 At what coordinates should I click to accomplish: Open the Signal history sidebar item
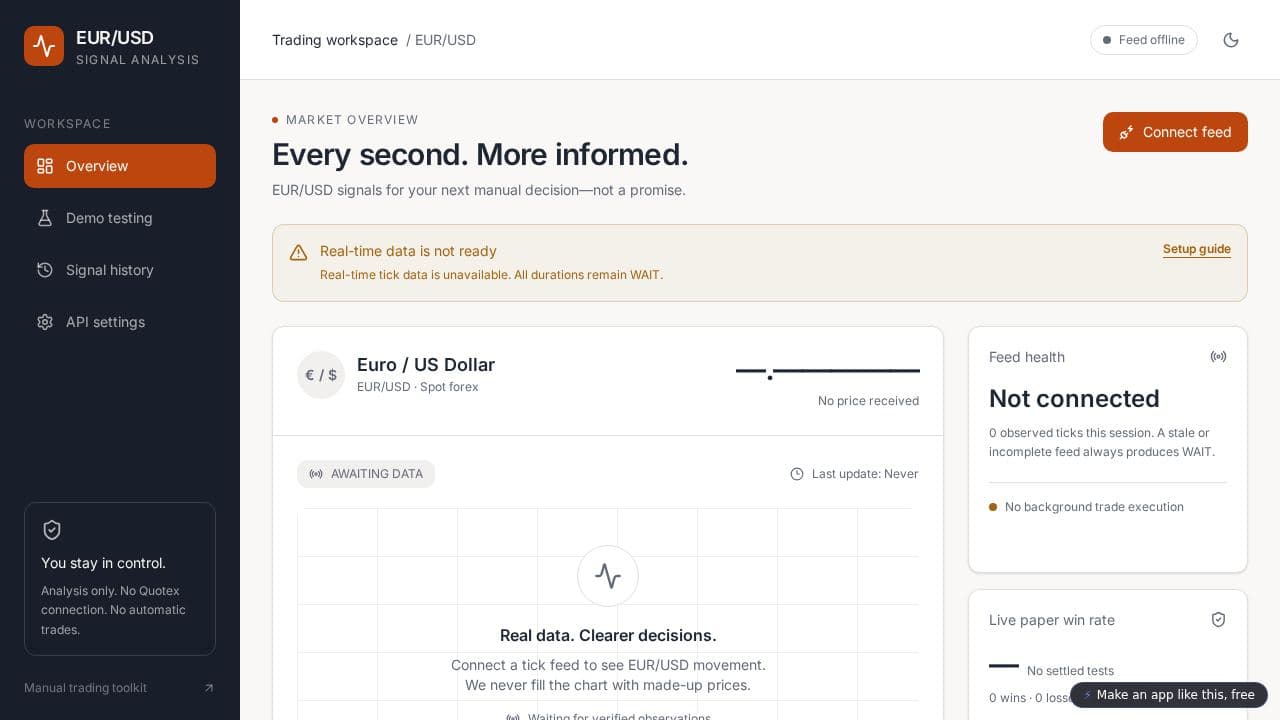(x=120, y=270)
